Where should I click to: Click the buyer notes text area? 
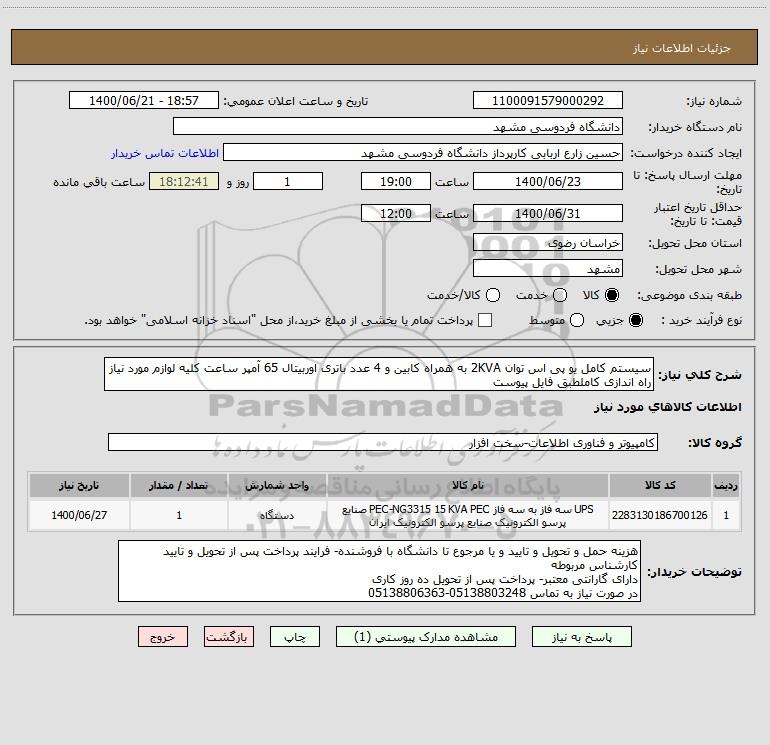coord(380,571)
